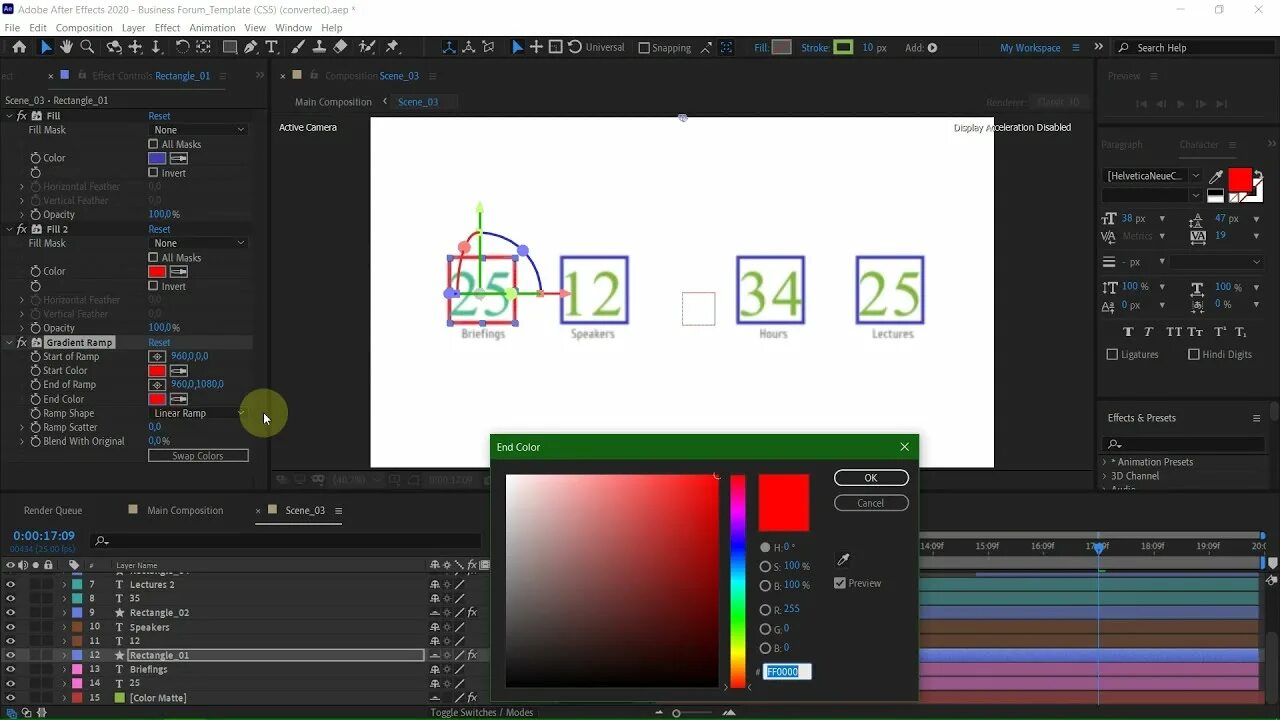Select the Pan Behind anchor point tool
Viewport: 1280px width, 720px height.
203,47
